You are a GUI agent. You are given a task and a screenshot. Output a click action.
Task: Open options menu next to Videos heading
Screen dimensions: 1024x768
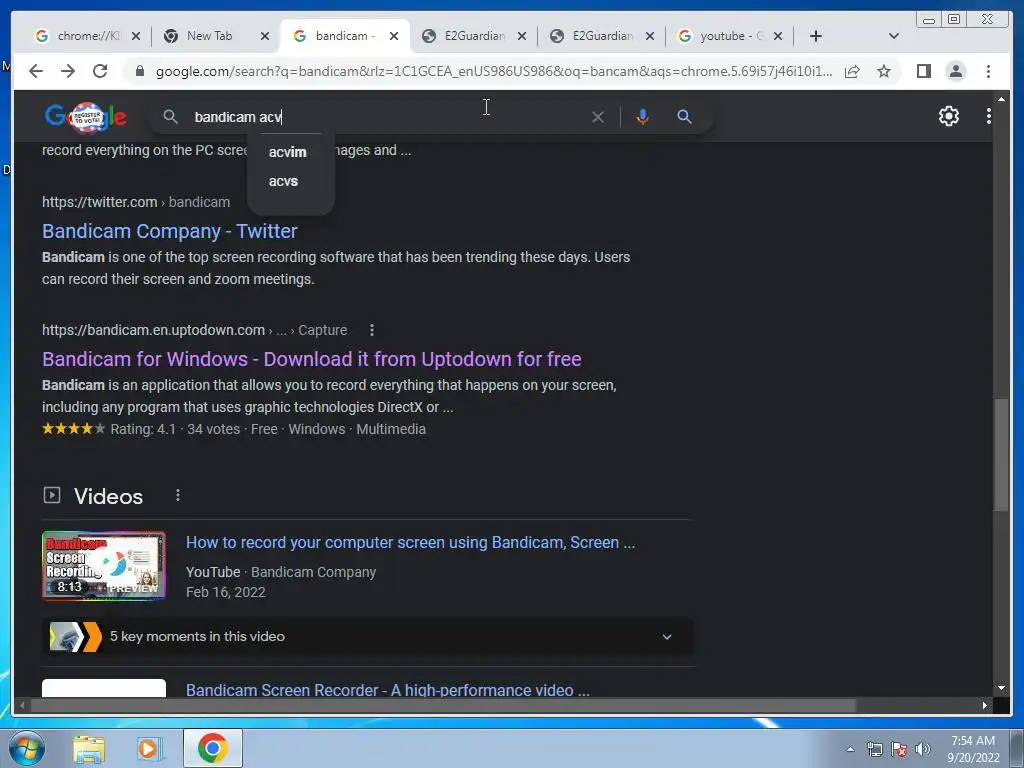(x=178, y=496)
